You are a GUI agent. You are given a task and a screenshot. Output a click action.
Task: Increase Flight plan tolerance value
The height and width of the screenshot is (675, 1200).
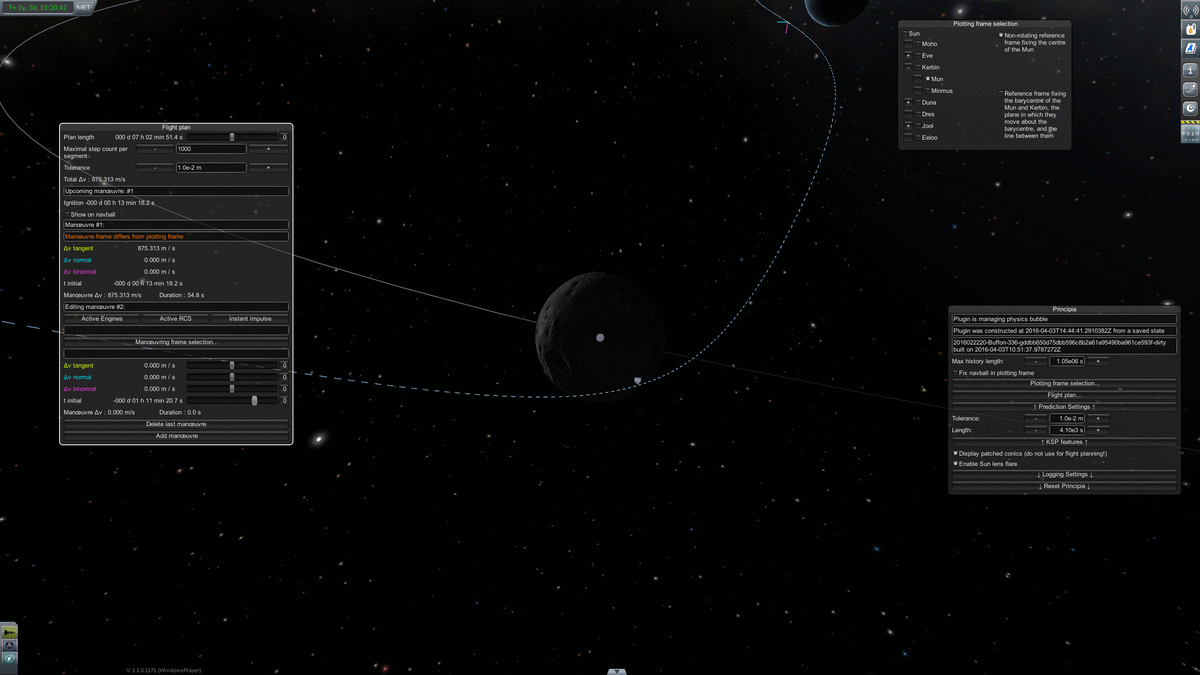(268, 168)
